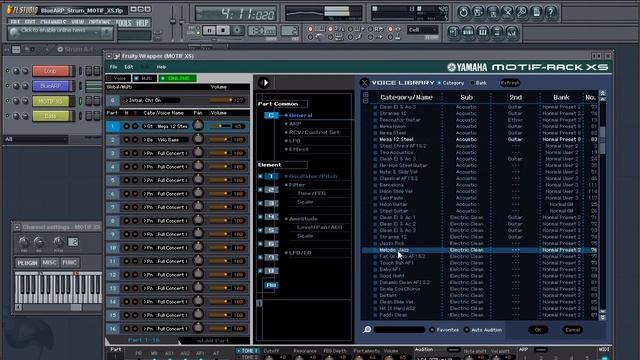The height and width of the screenshot is (360, 640).
Task: Open Part 1 voice selector Mega 12 Stee
Action: 165,127
